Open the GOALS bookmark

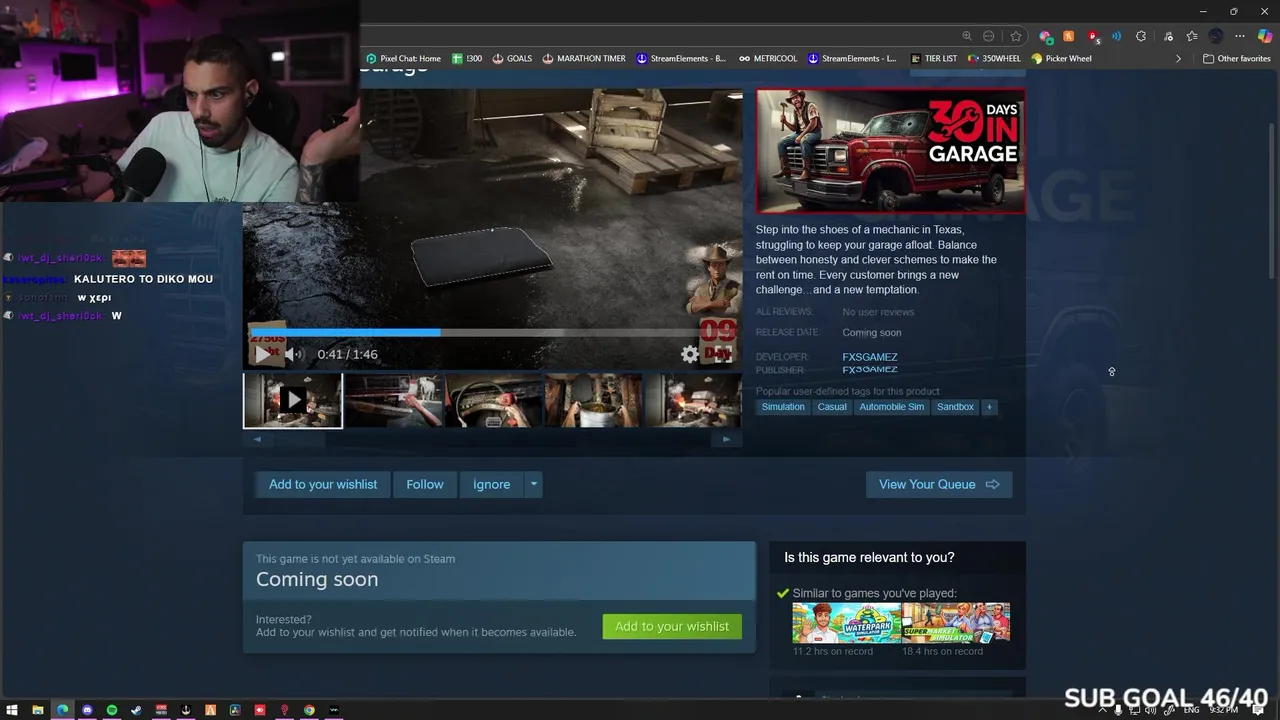tap(512, 58)
